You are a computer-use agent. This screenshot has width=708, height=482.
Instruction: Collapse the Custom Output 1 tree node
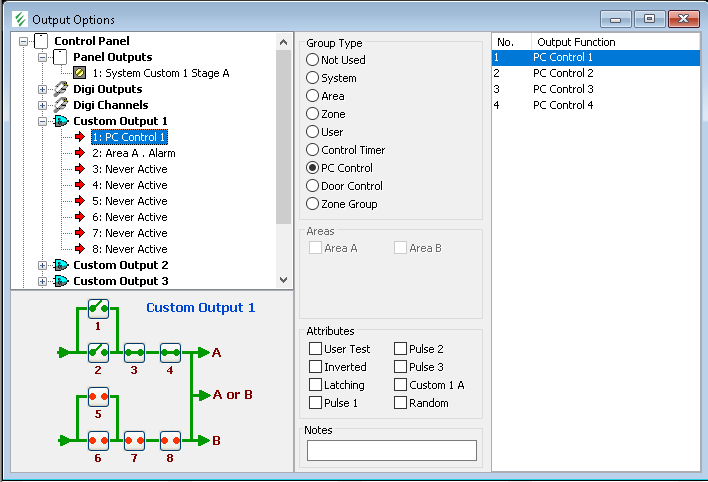coord(42,121)
